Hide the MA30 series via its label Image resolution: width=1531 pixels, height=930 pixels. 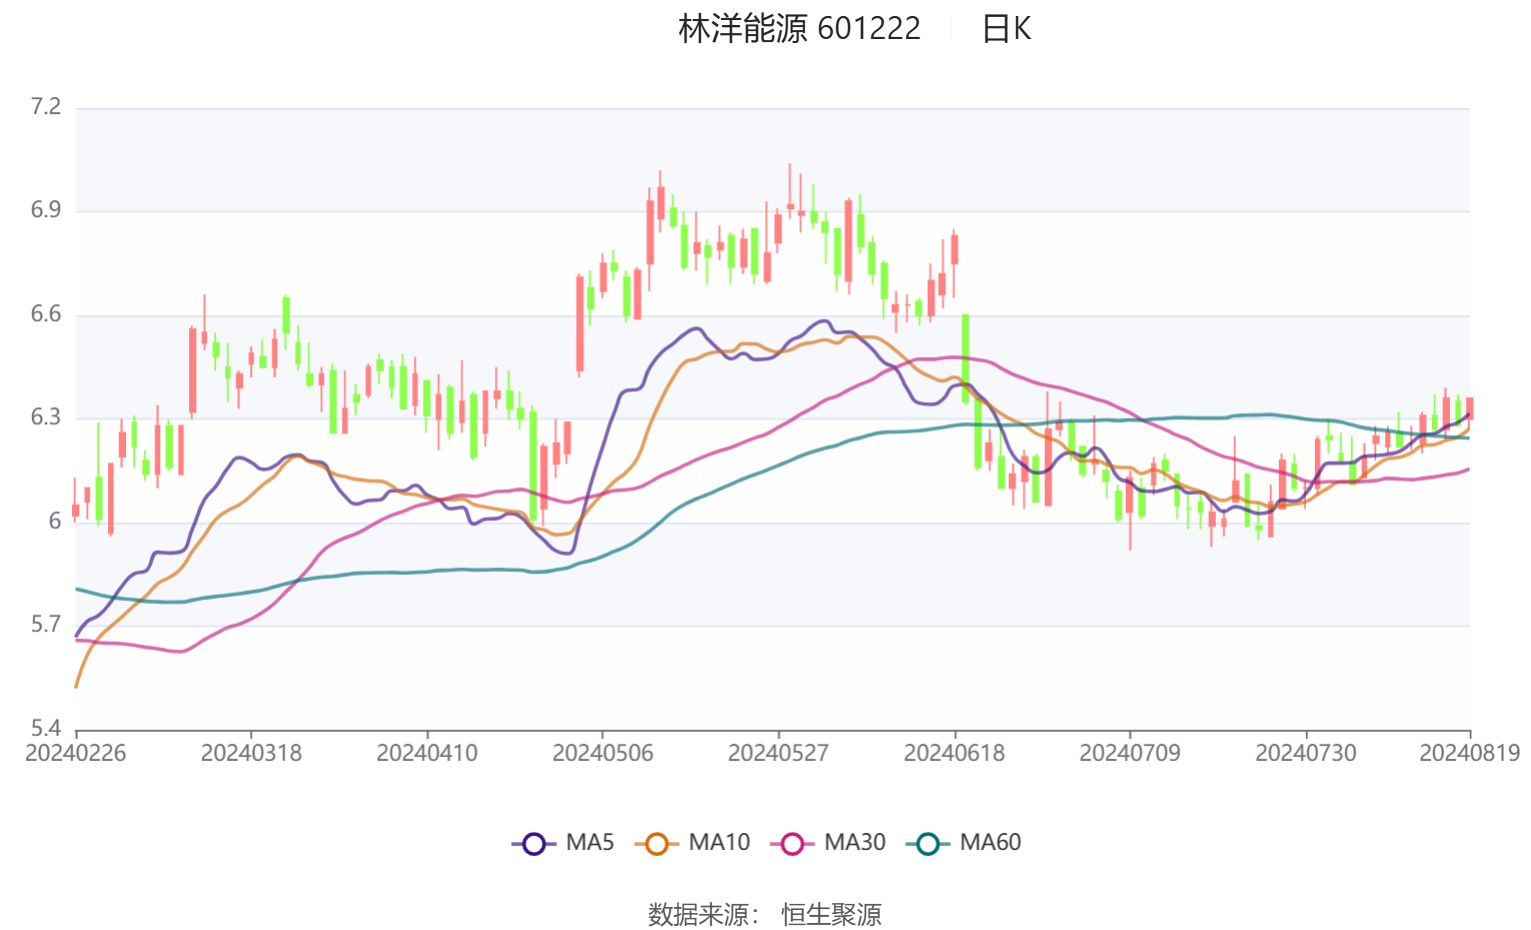pyautogui.click(x=855, y=843)
